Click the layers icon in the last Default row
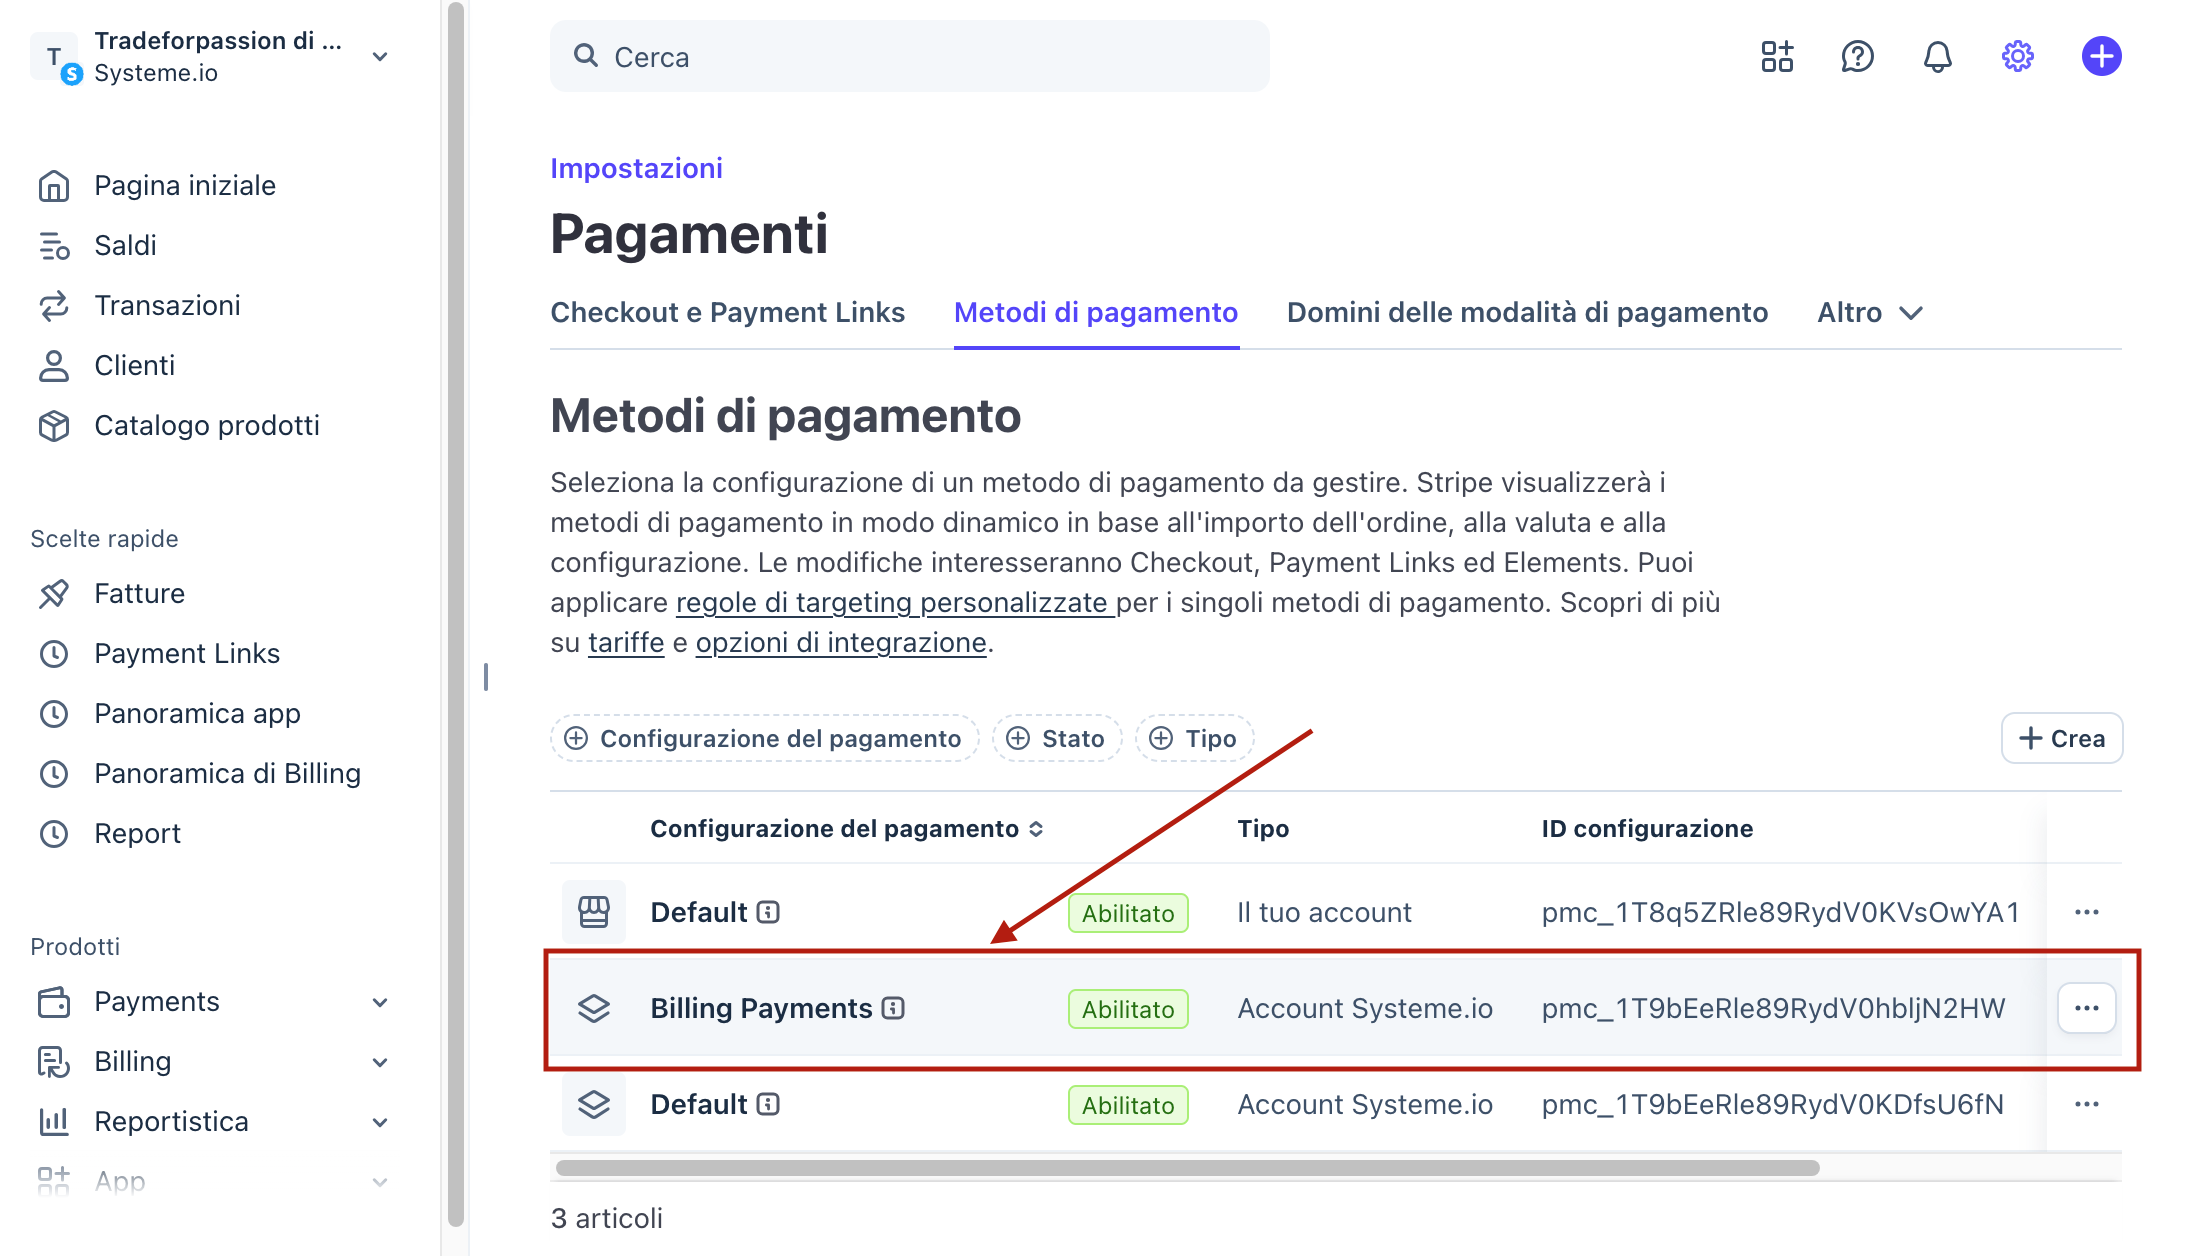The width and height of the screenshot is (2194, 1256). coord(594,1104)
